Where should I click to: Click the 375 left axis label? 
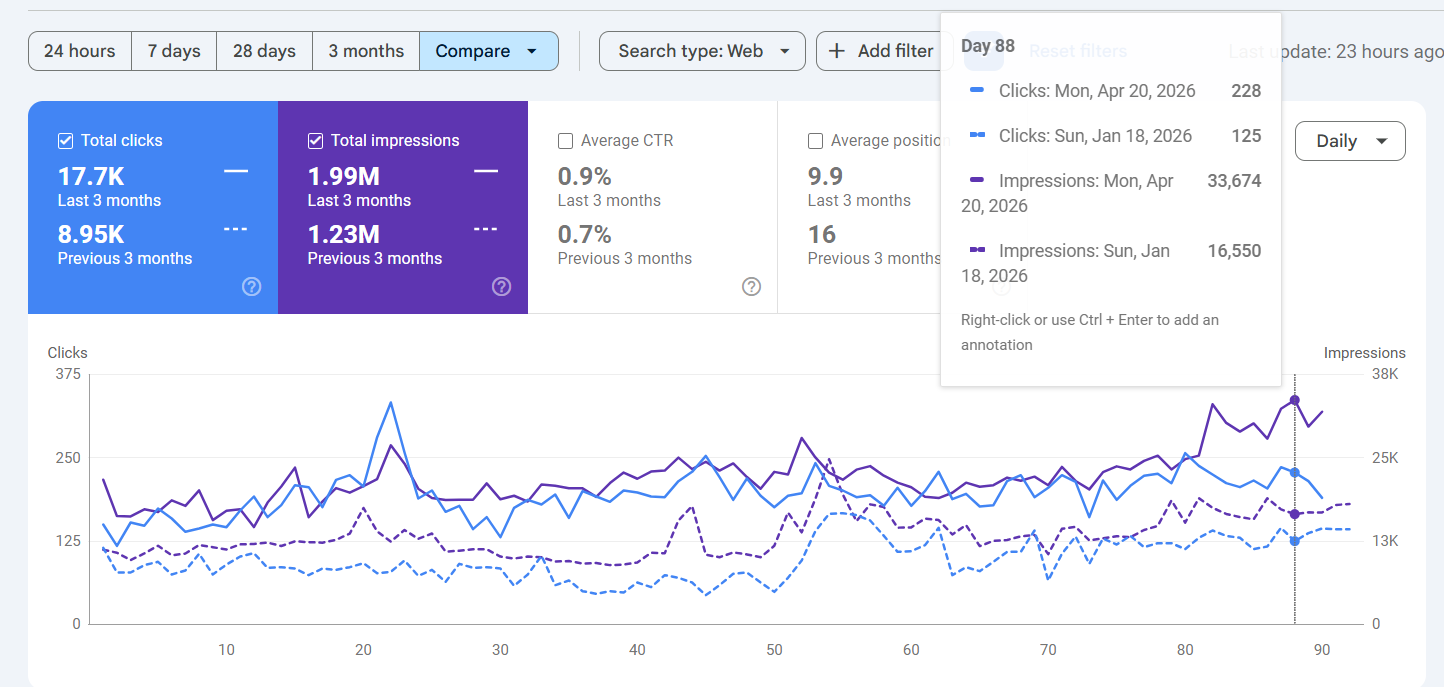coord(68,374)
